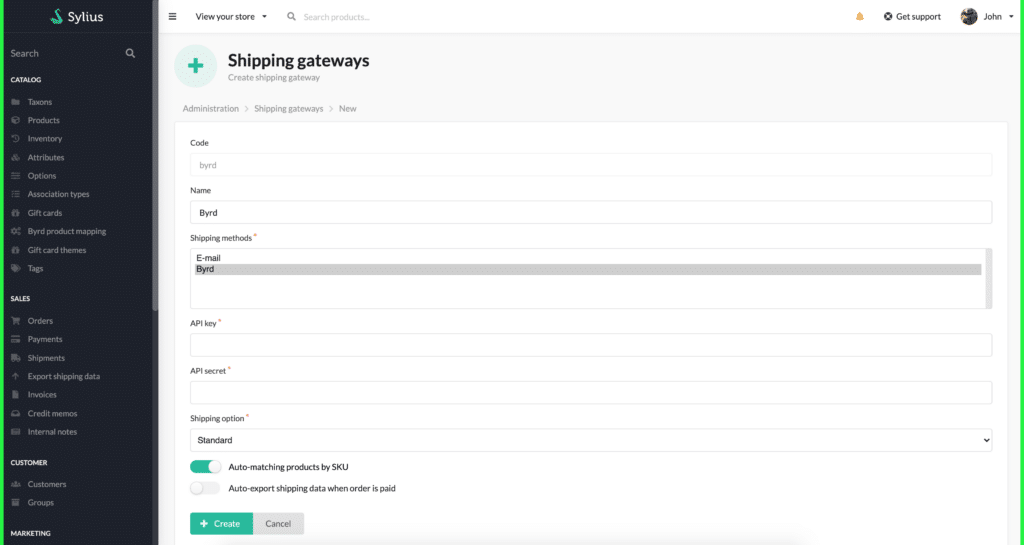Open Internal notes in the sidebar
The height and width of the screenshot is (545, 1024).
(52, 431)
